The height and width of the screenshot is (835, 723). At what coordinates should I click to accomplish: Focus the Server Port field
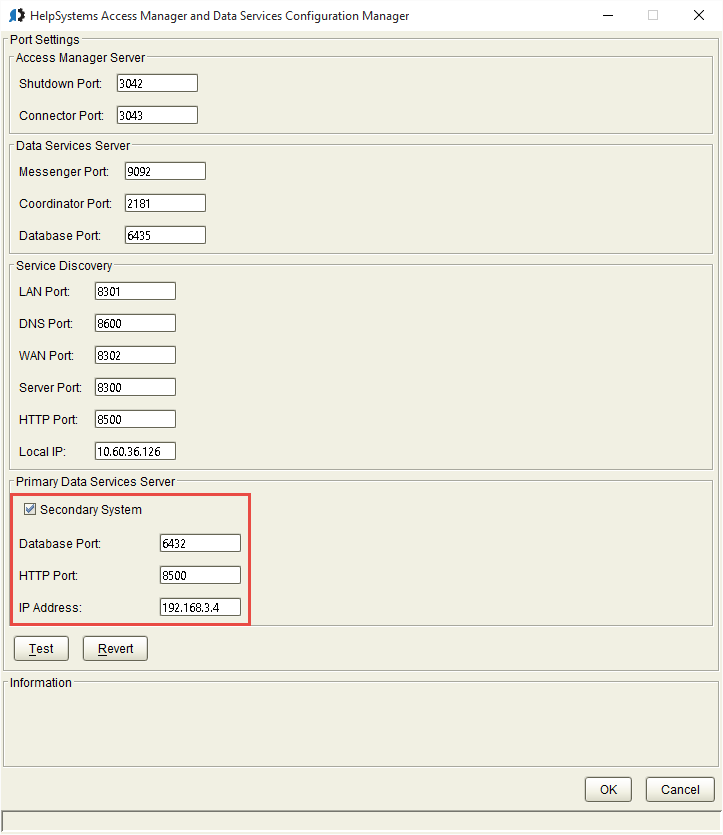(135, 387)
